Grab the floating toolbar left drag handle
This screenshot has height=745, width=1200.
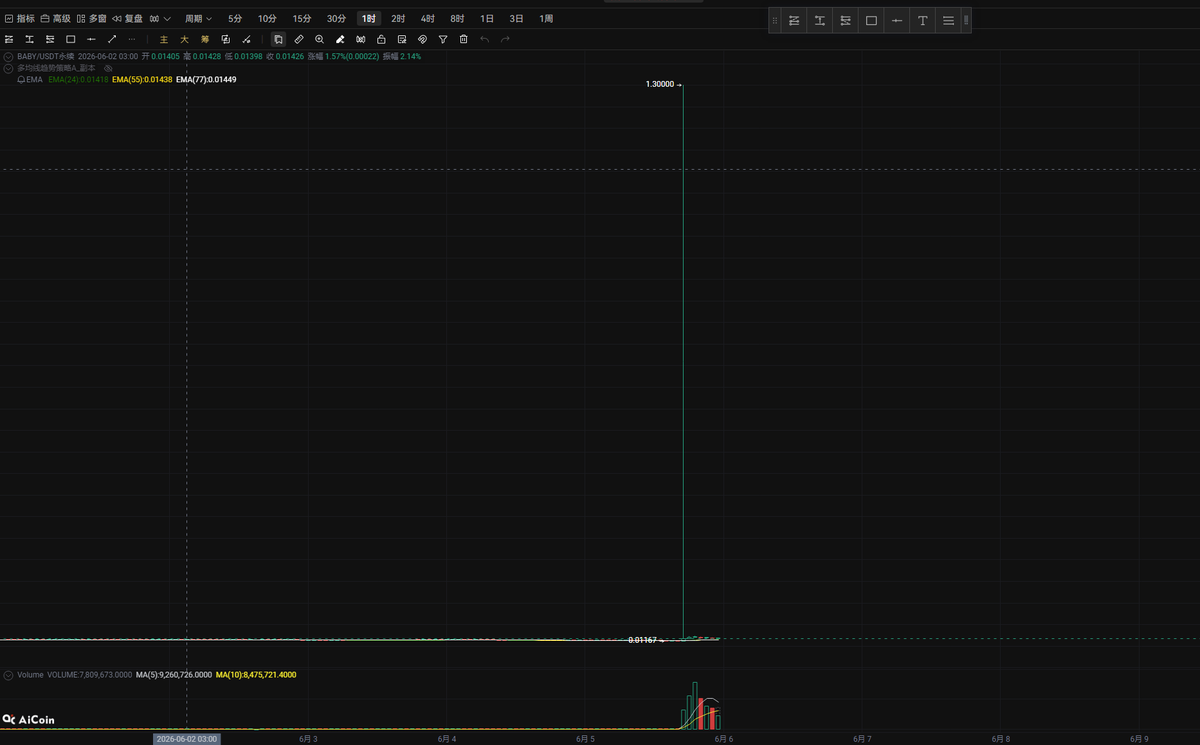tap(775, 20)
